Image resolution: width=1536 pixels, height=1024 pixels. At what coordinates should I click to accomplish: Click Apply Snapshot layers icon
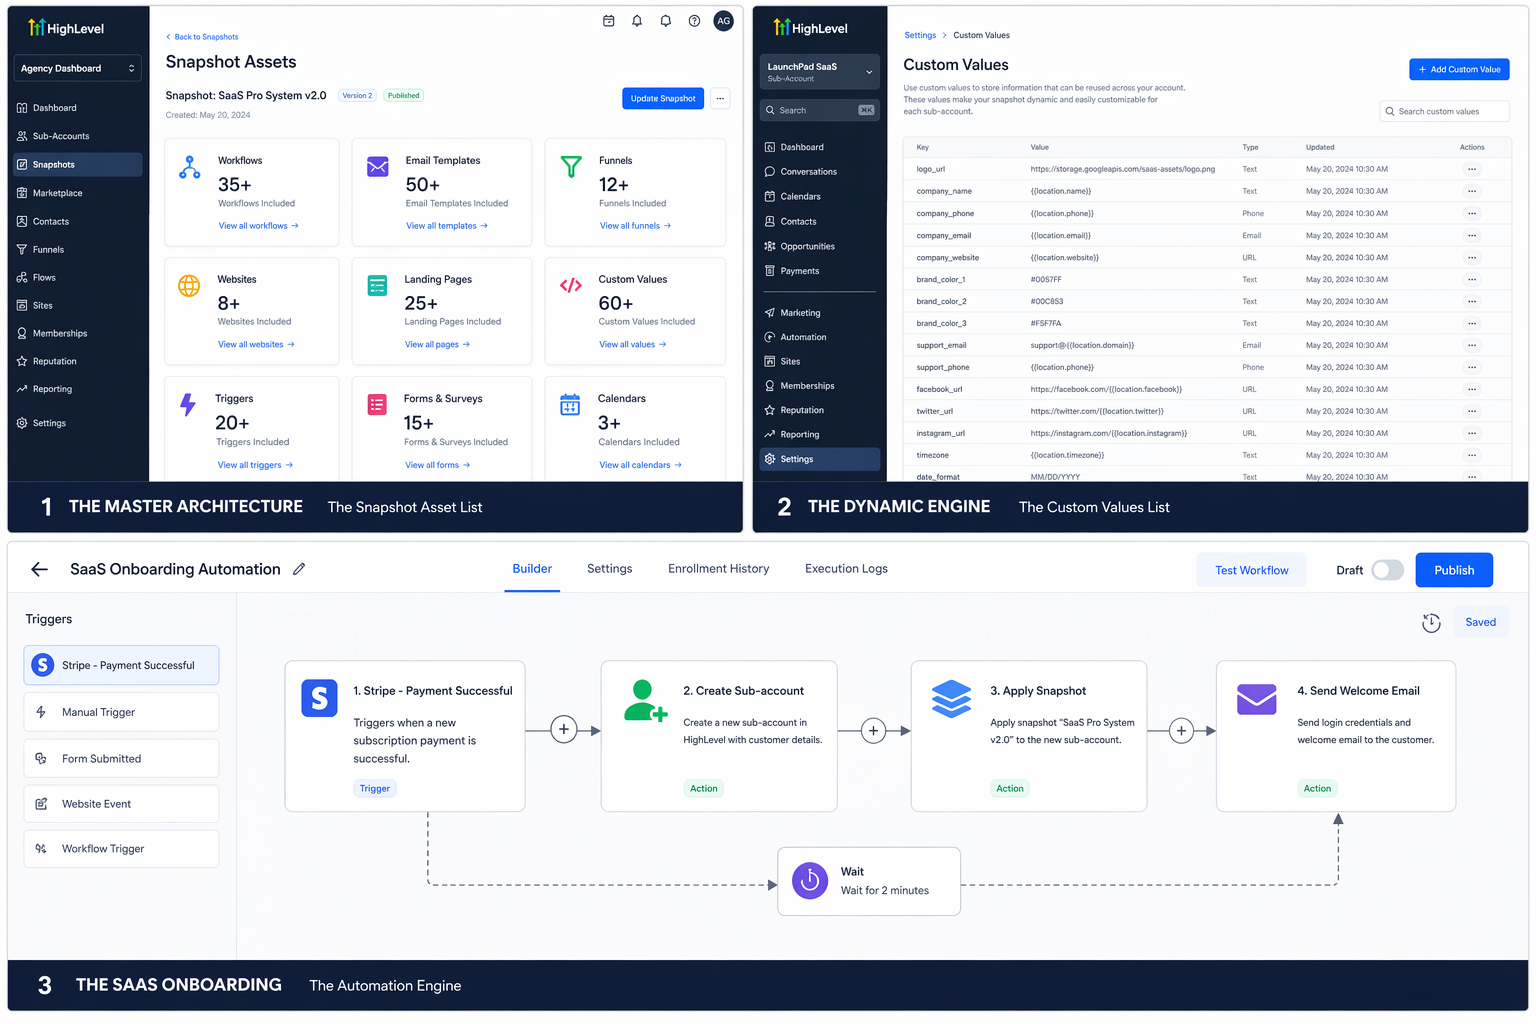(x=951, y=698)
